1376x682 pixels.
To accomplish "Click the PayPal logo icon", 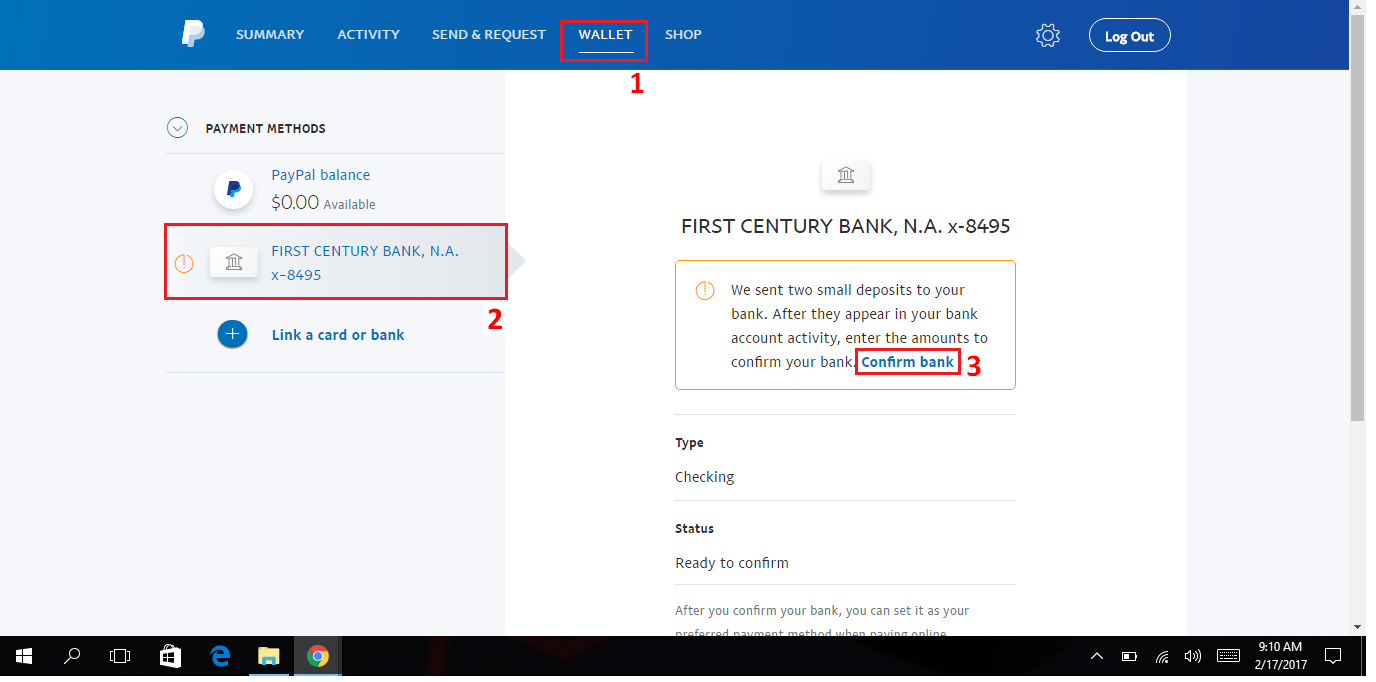I will tap(193, 34).
